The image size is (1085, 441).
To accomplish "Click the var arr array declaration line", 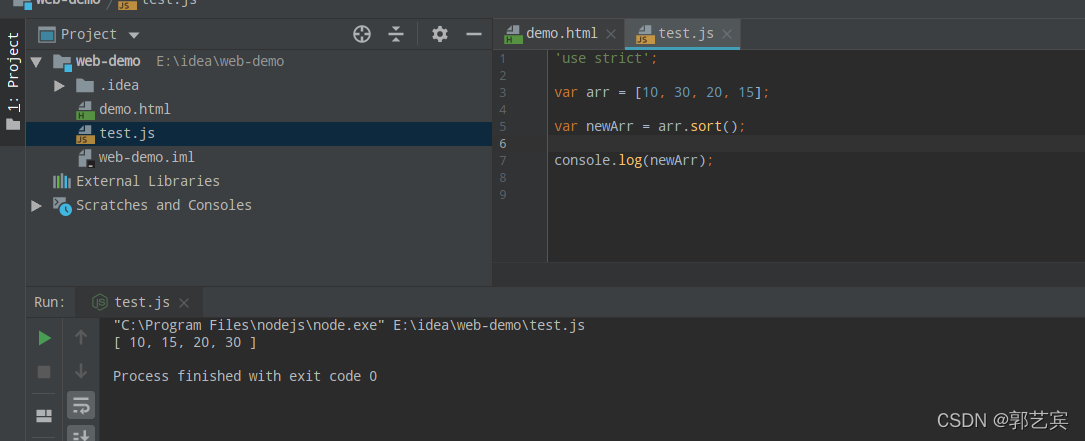I will point(662,93).
